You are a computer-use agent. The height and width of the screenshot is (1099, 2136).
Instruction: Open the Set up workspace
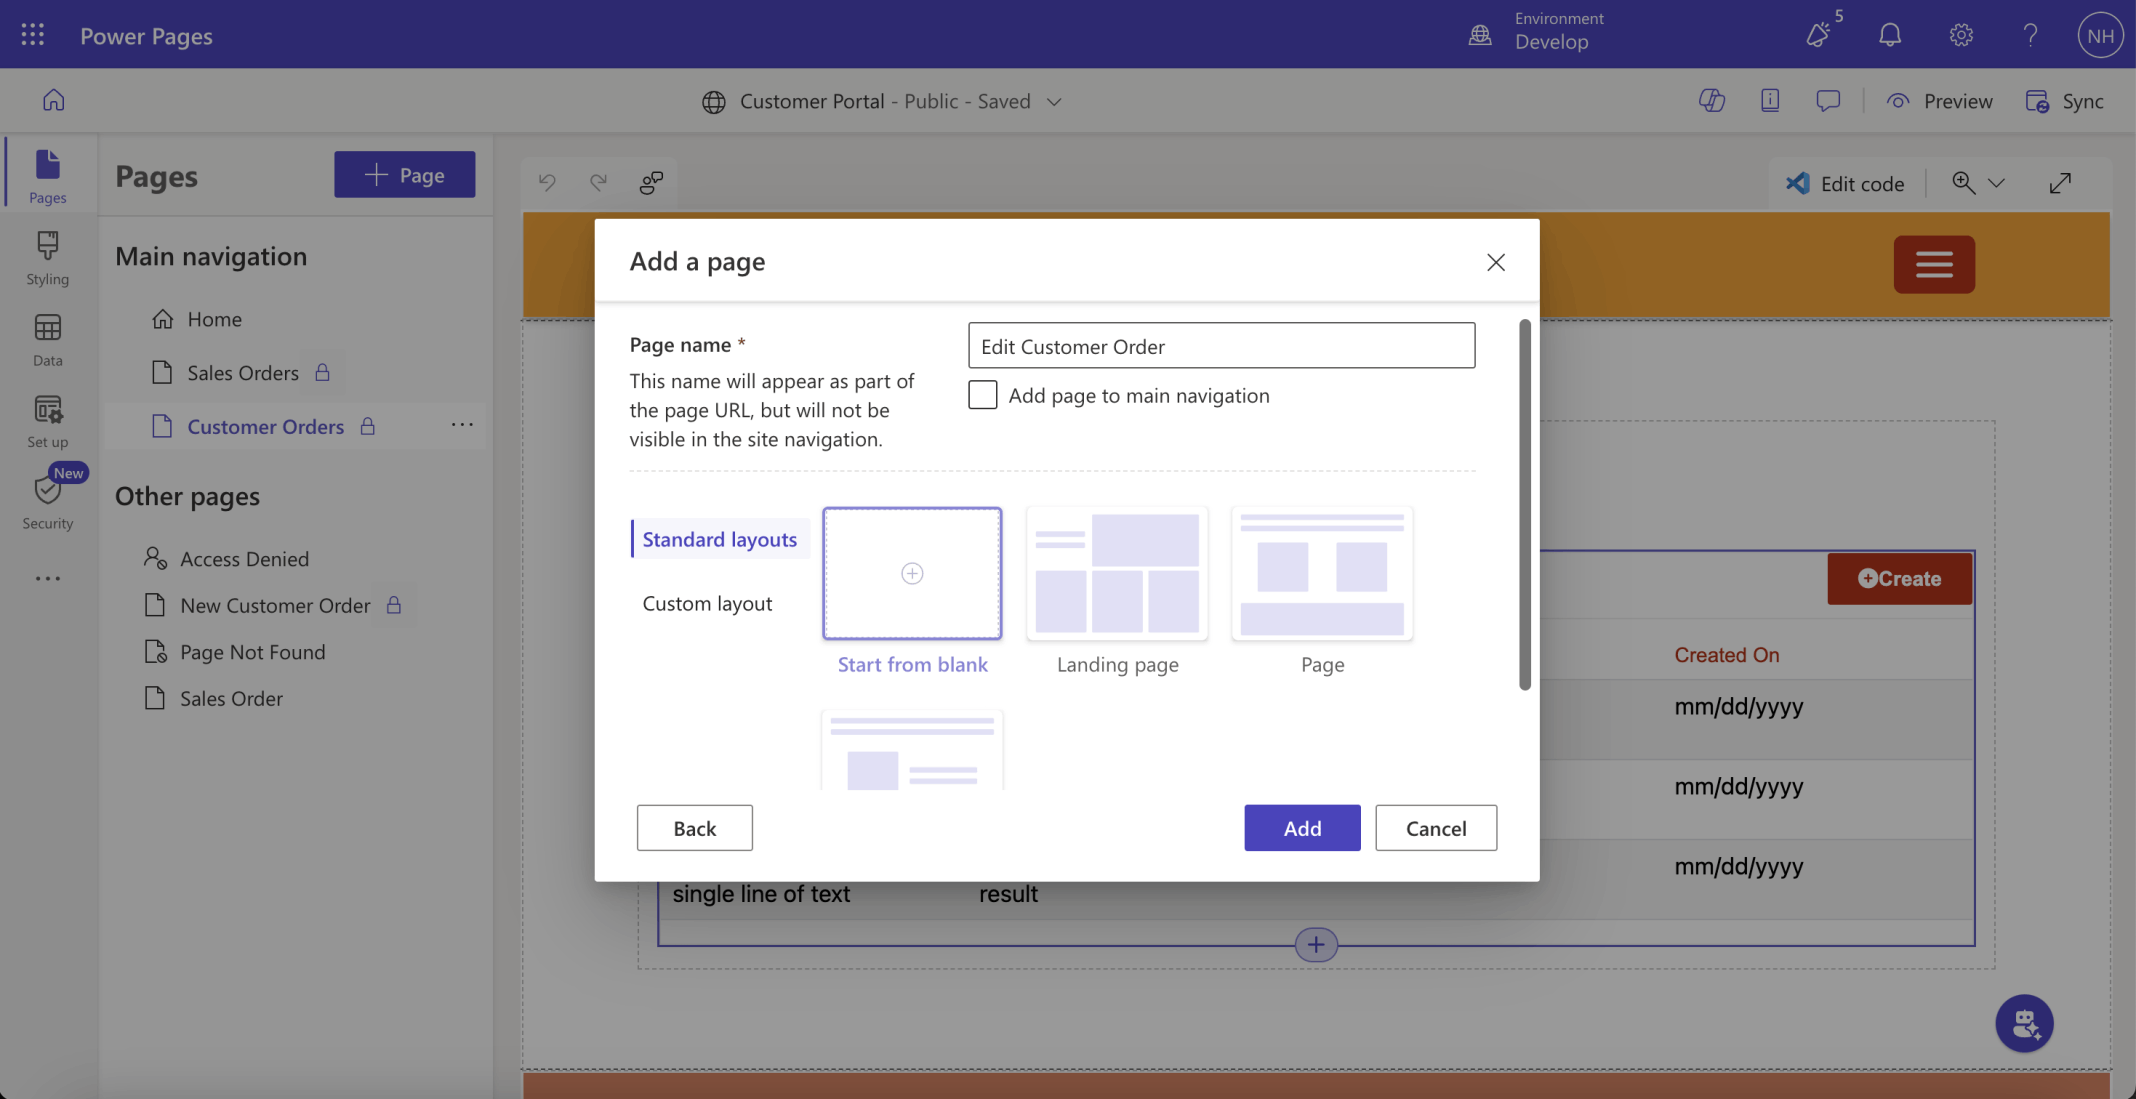(x=47, y=421)
